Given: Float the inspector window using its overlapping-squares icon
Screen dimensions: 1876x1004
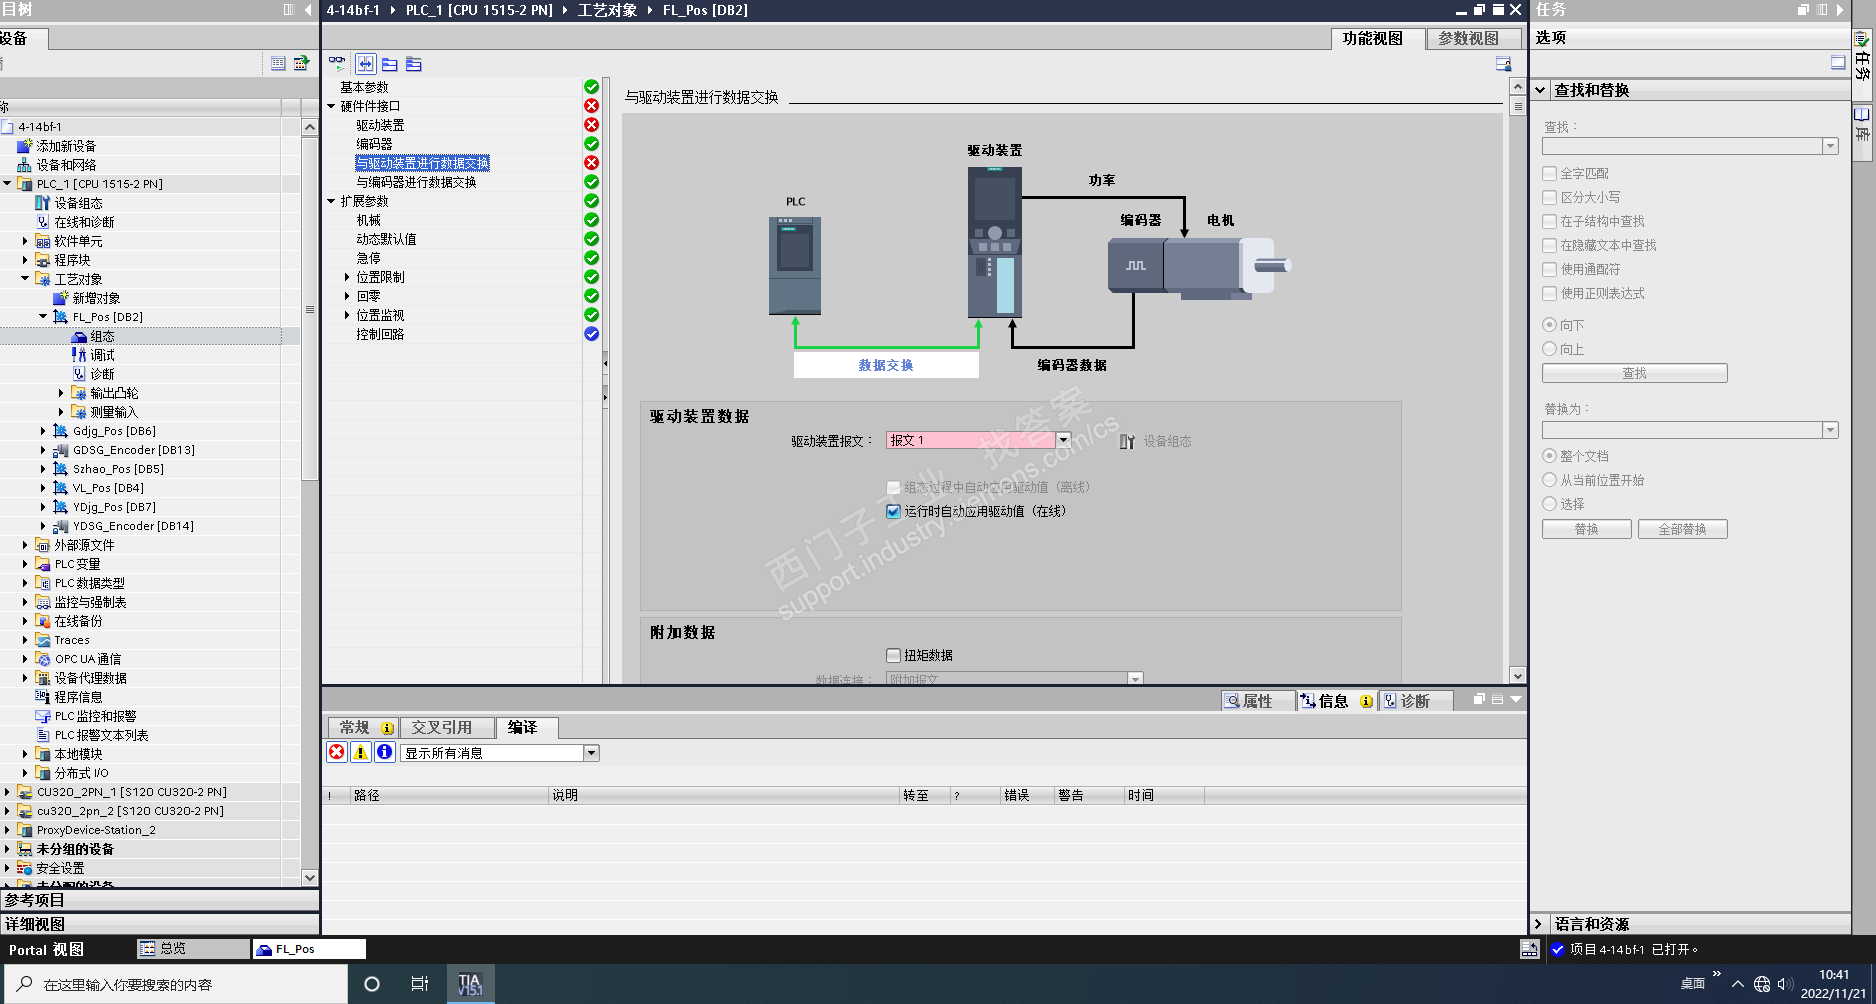Looking at the screenshot, I should [1479, 700].
